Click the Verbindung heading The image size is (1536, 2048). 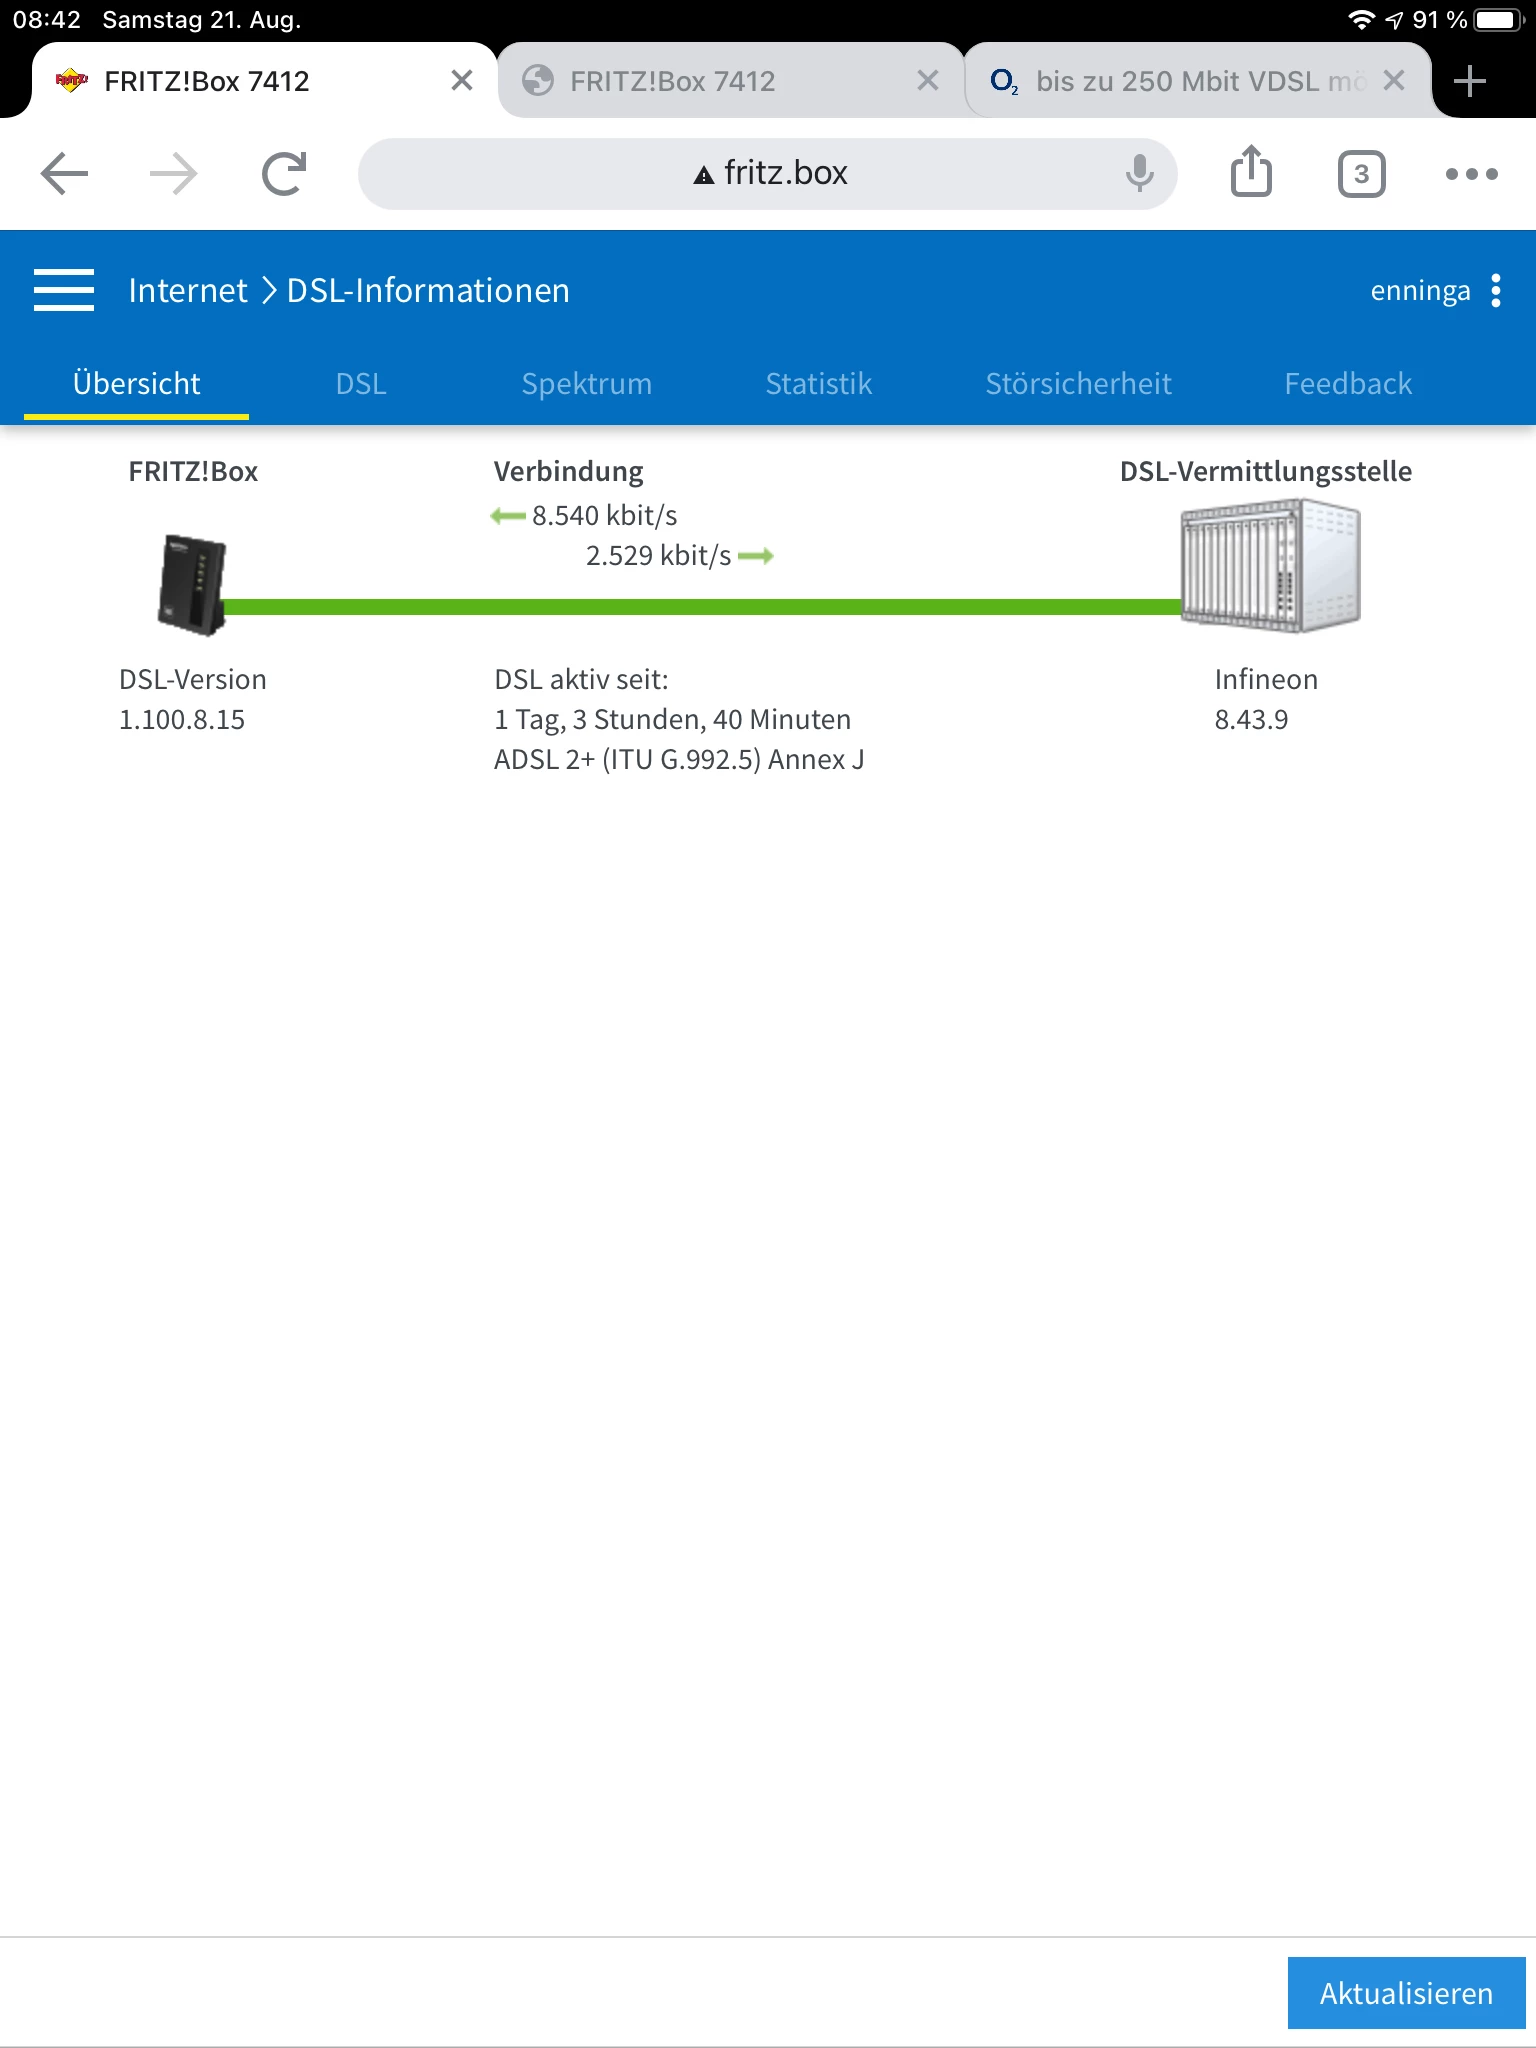coord(569,472)
